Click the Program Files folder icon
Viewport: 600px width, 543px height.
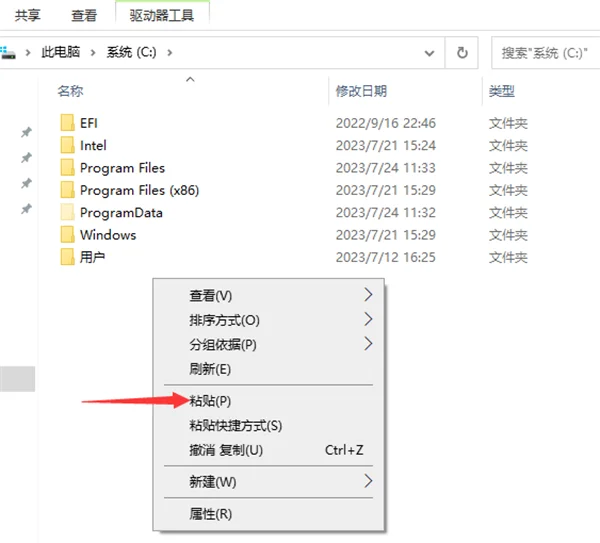[67, 168]
